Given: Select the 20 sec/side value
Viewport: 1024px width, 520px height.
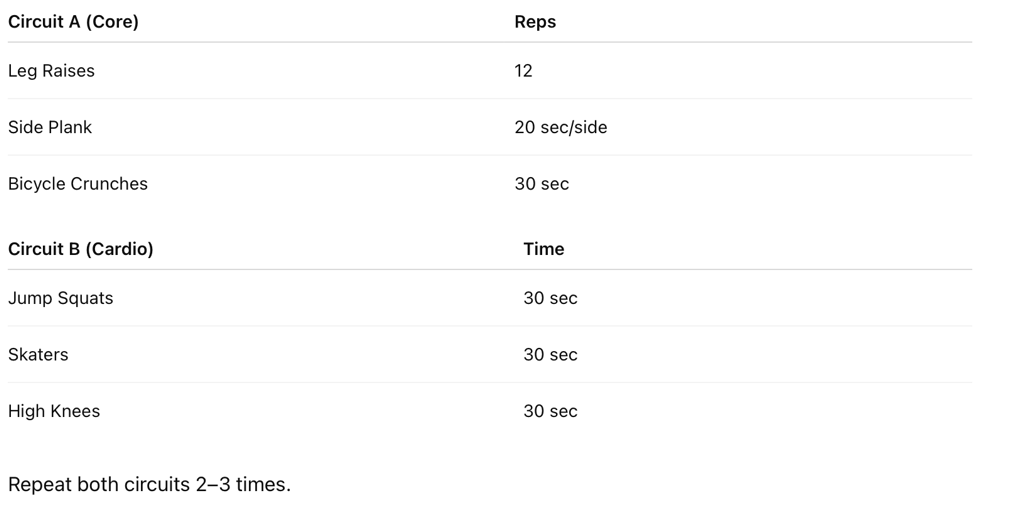Looking at the screenshot, I should (x=561, y=127).
